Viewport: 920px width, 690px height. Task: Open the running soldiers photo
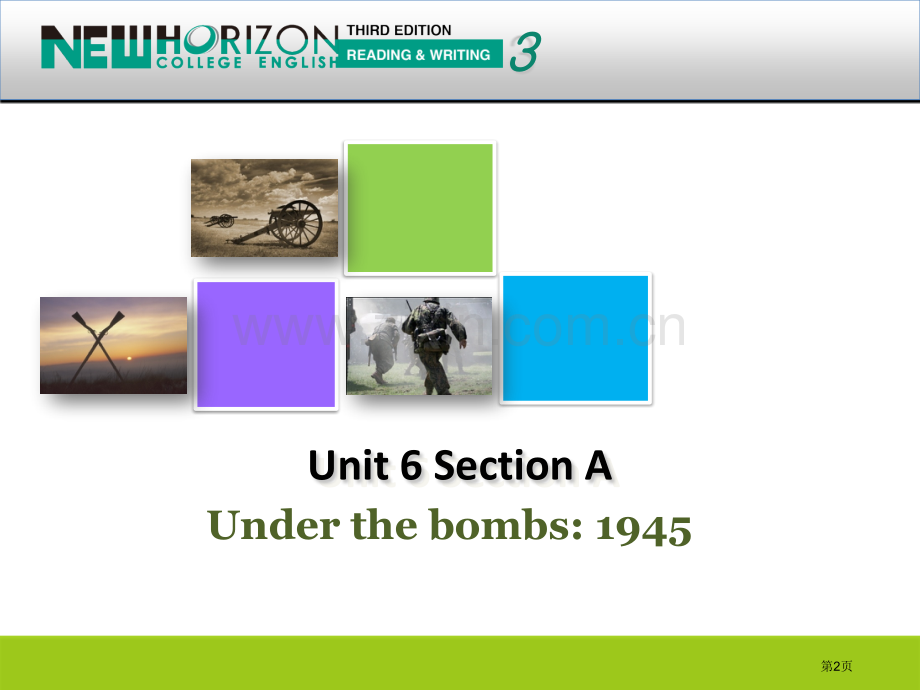[419, 345]
